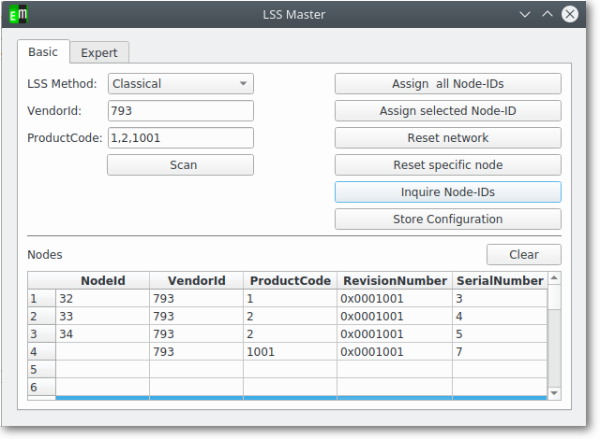This screenshot has width=600, height=440.
Task: Click the Reset network button
Action: coord(448,138)
